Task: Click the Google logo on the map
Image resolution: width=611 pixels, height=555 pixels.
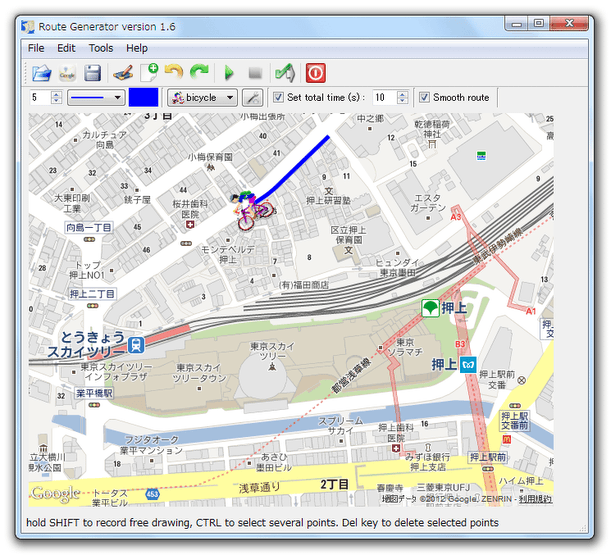Action: click(56, 494)
